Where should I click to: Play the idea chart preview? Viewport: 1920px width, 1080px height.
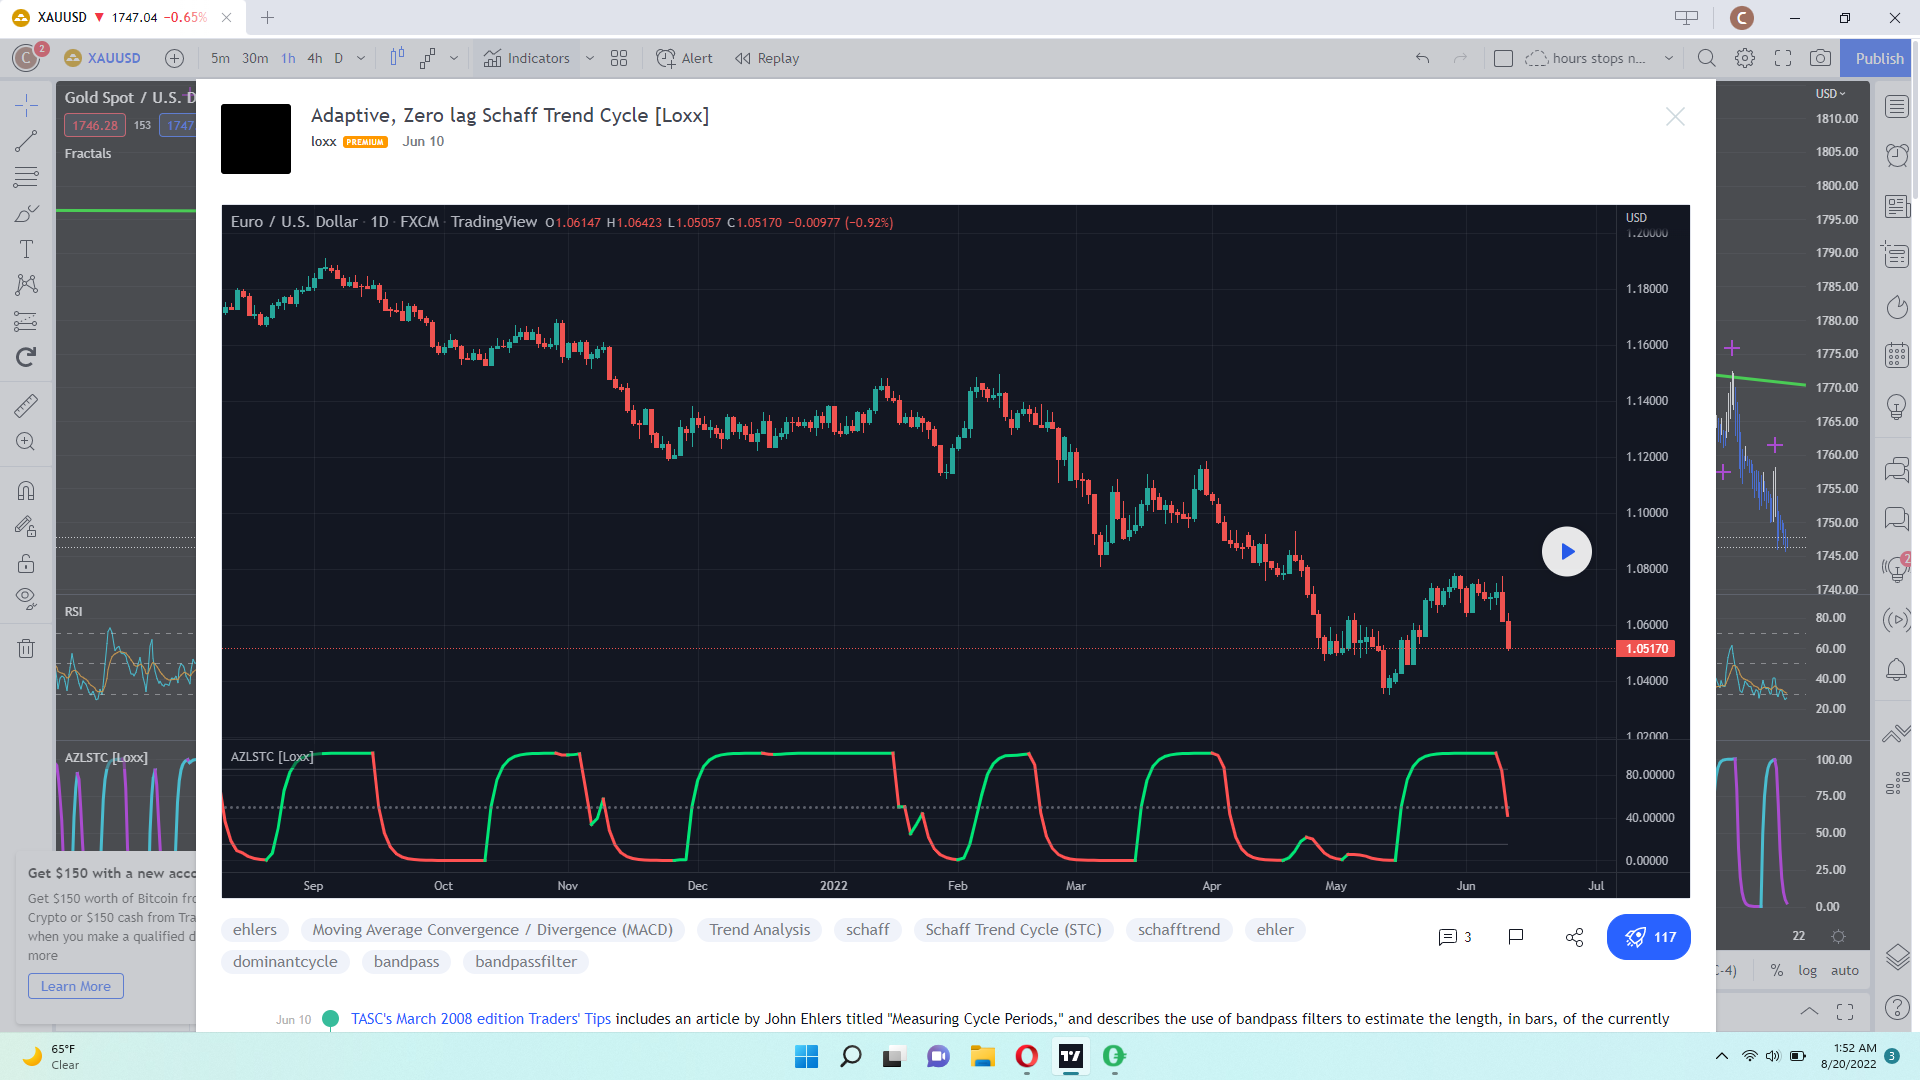click(x=1566, y=551)
